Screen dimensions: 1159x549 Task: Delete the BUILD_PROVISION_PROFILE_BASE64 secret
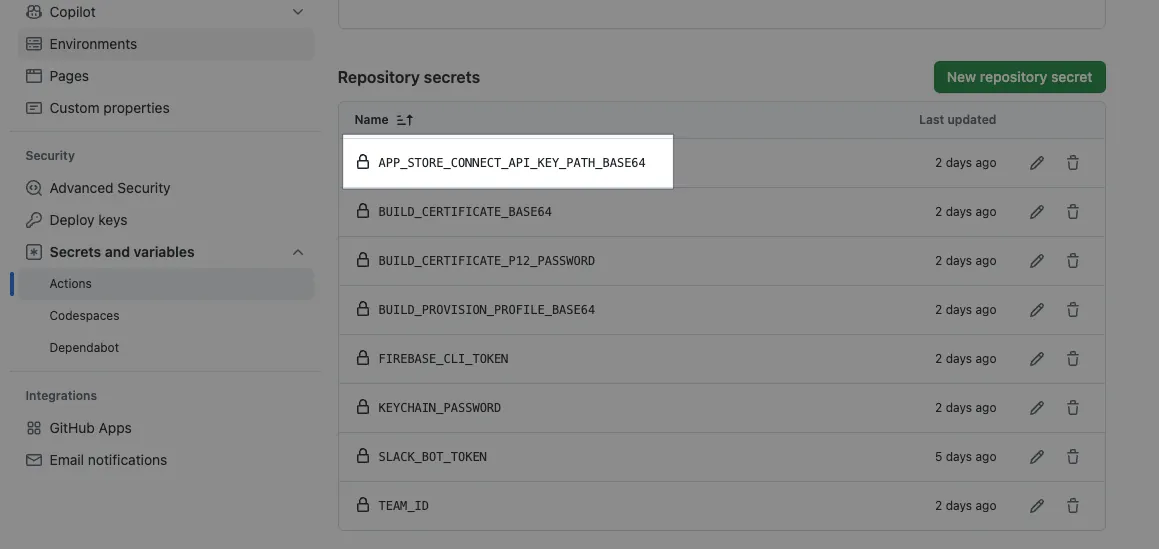(1073, 310)
